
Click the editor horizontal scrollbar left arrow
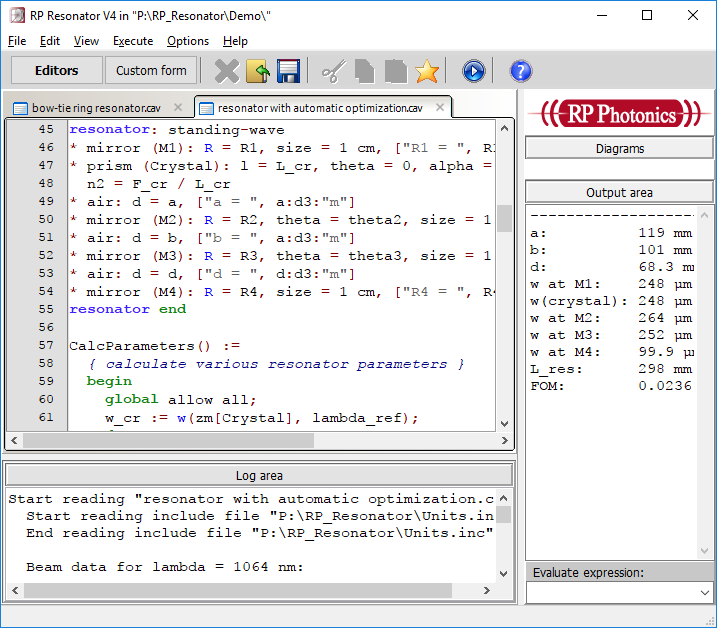(14, 440)
